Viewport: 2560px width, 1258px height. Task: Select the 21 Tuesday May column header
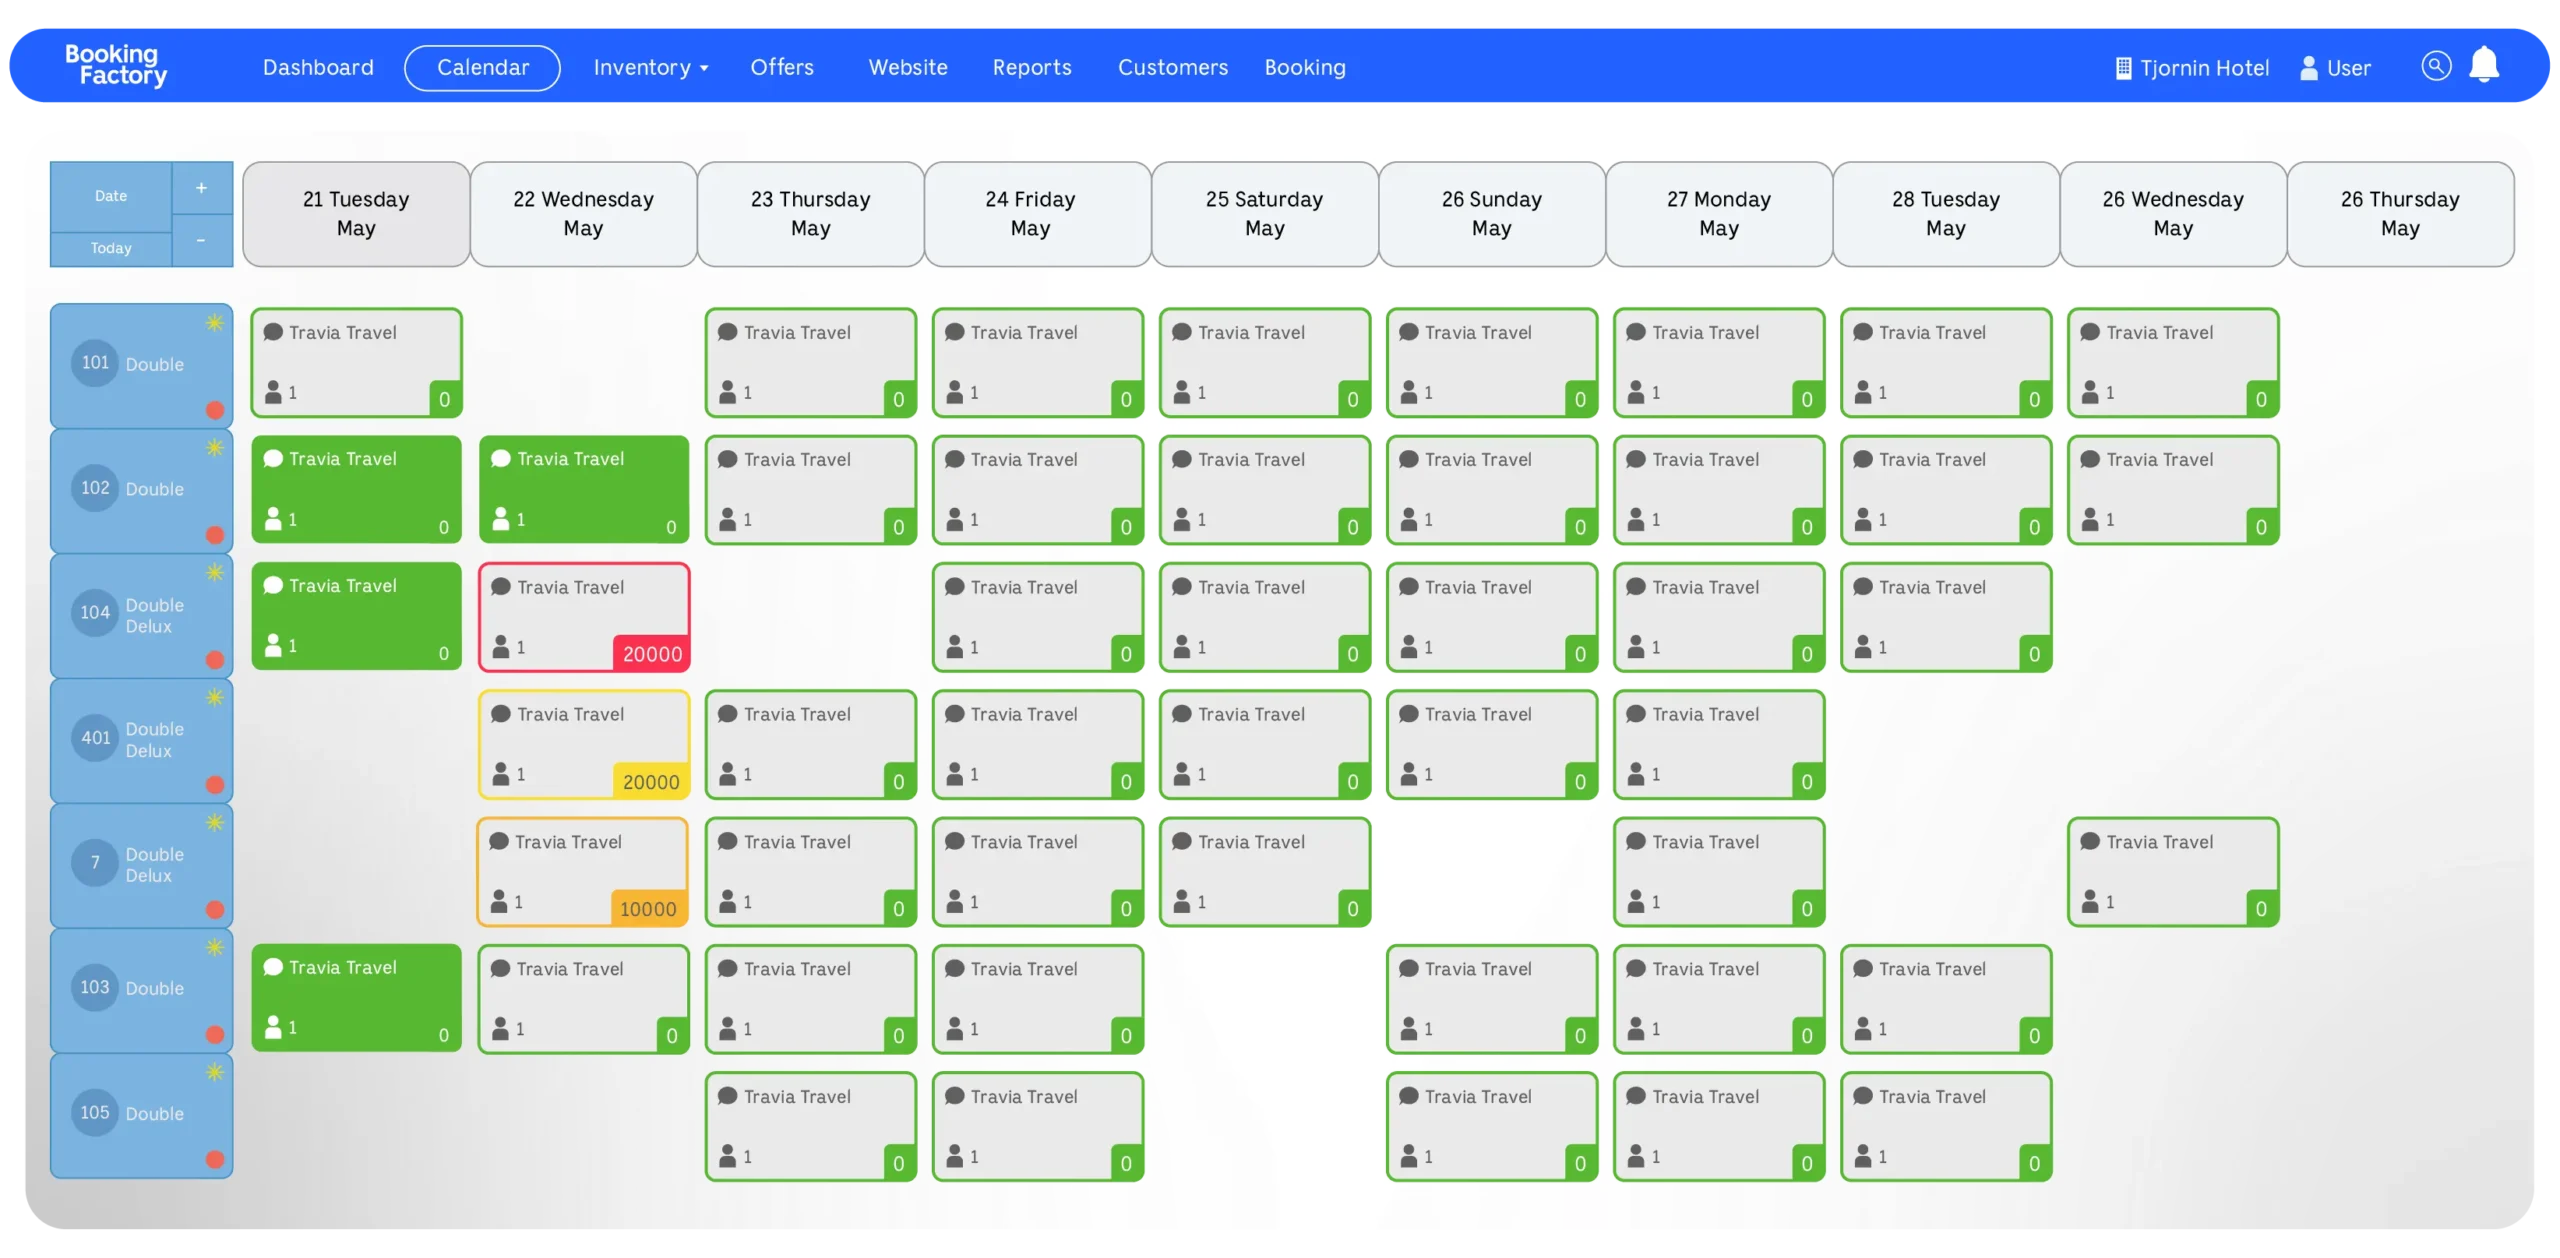356,214
